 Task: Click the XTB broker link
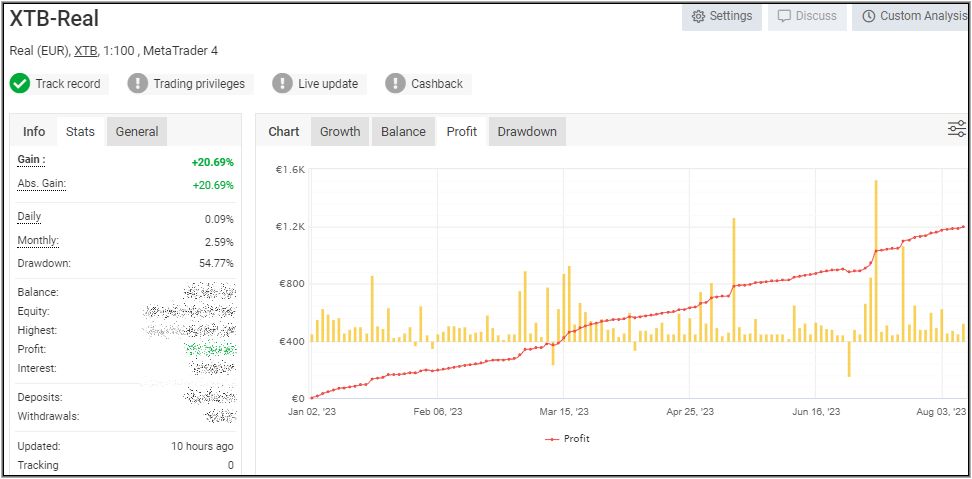[86, 50]
